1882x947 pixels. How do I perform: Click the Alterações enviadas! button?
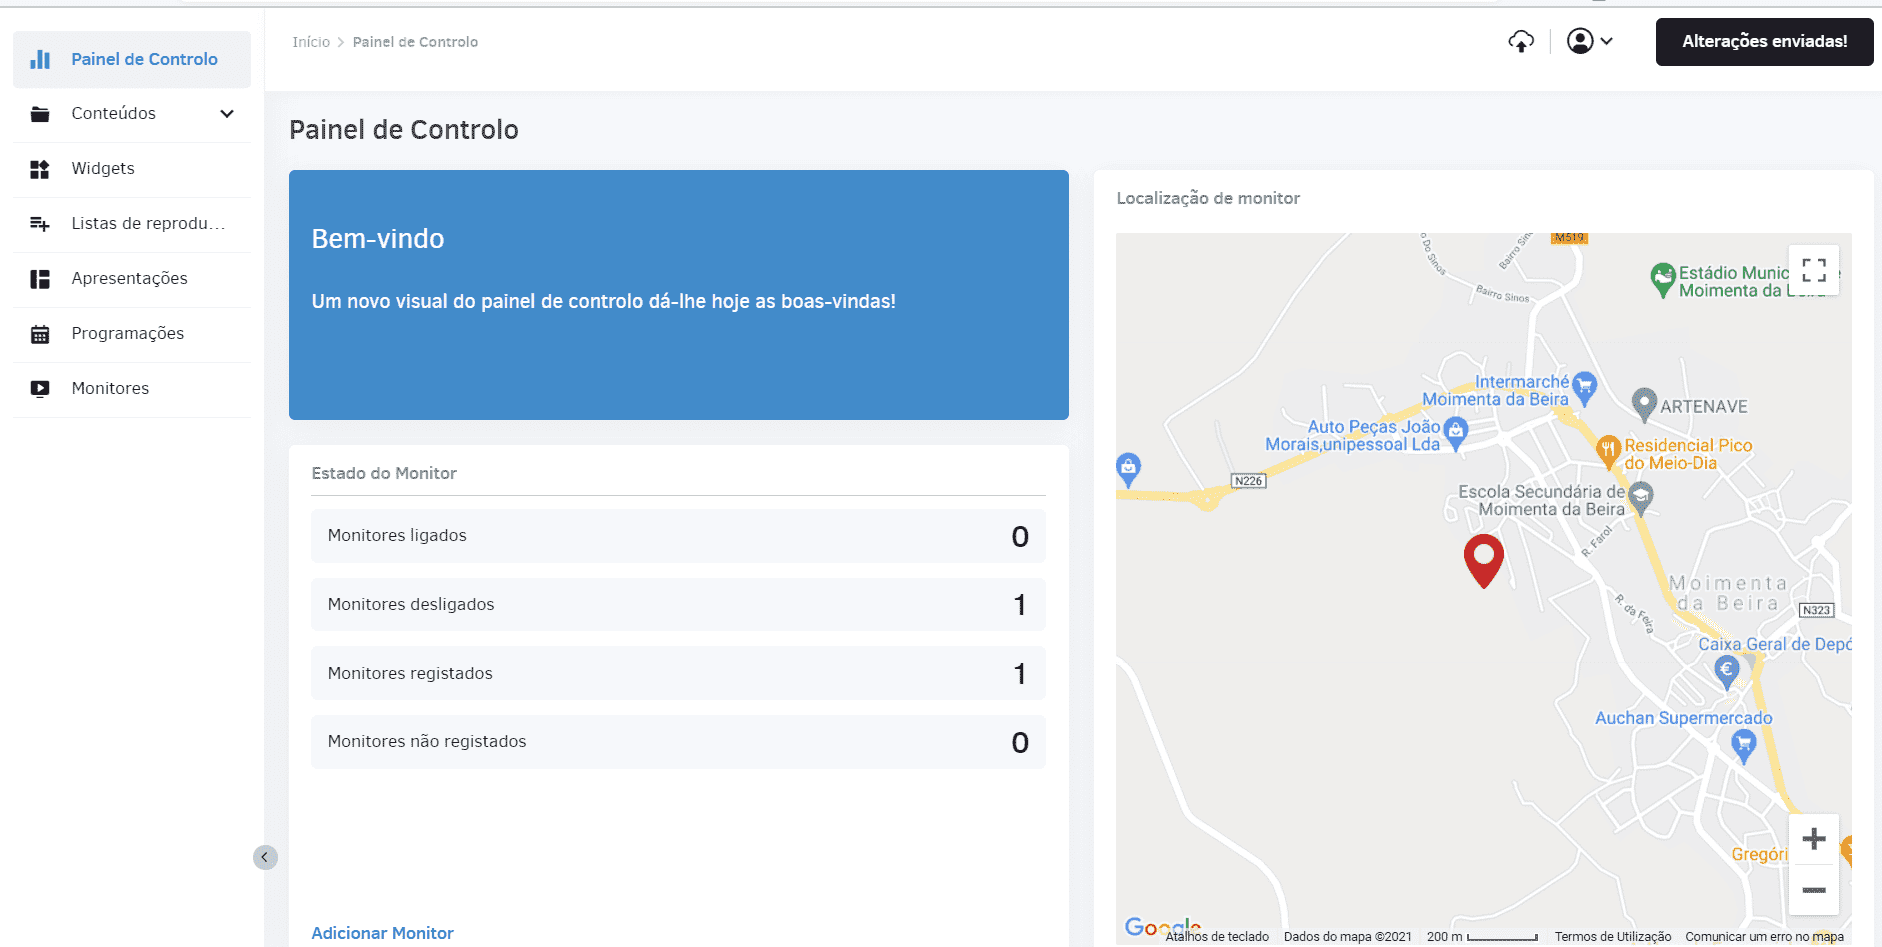pos(1764,42)
